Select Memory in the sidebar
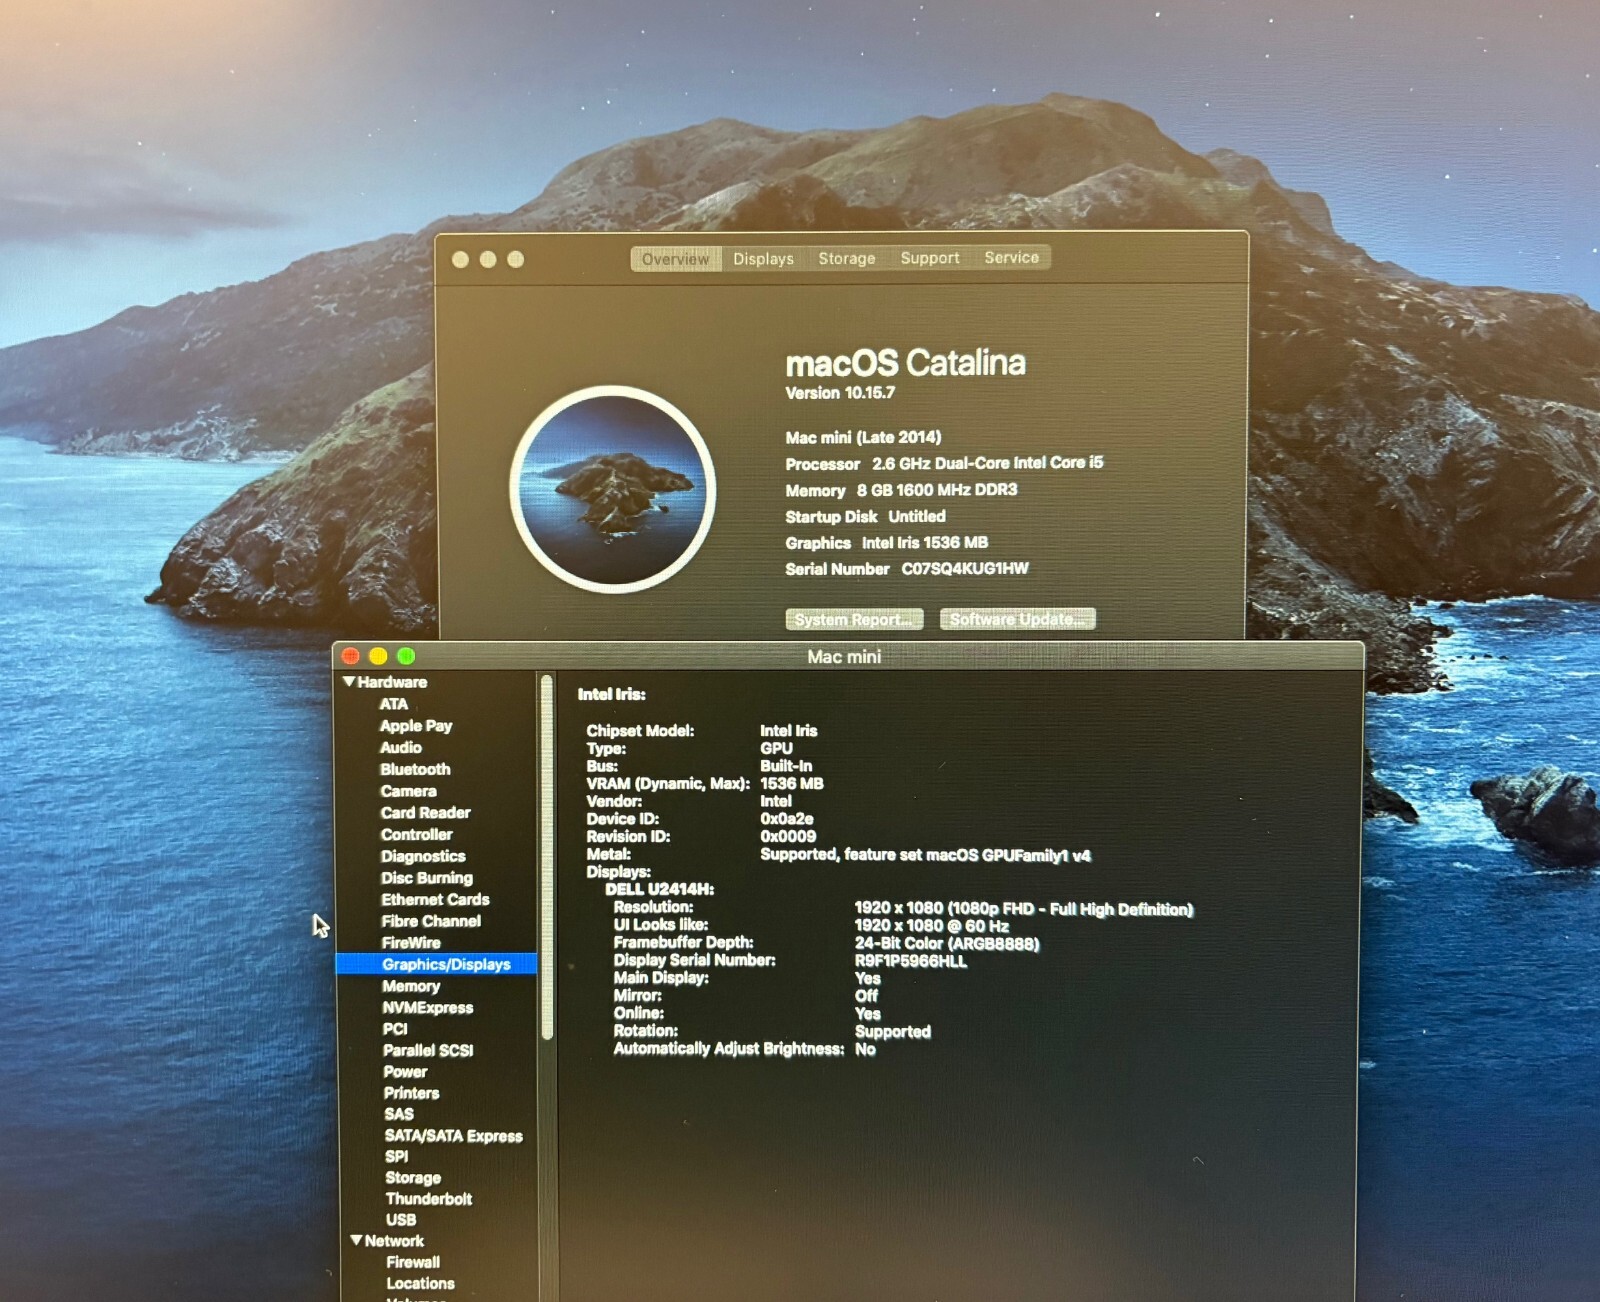The width and height of the screenshot is (1600, 1302). (x=411, y=986)
